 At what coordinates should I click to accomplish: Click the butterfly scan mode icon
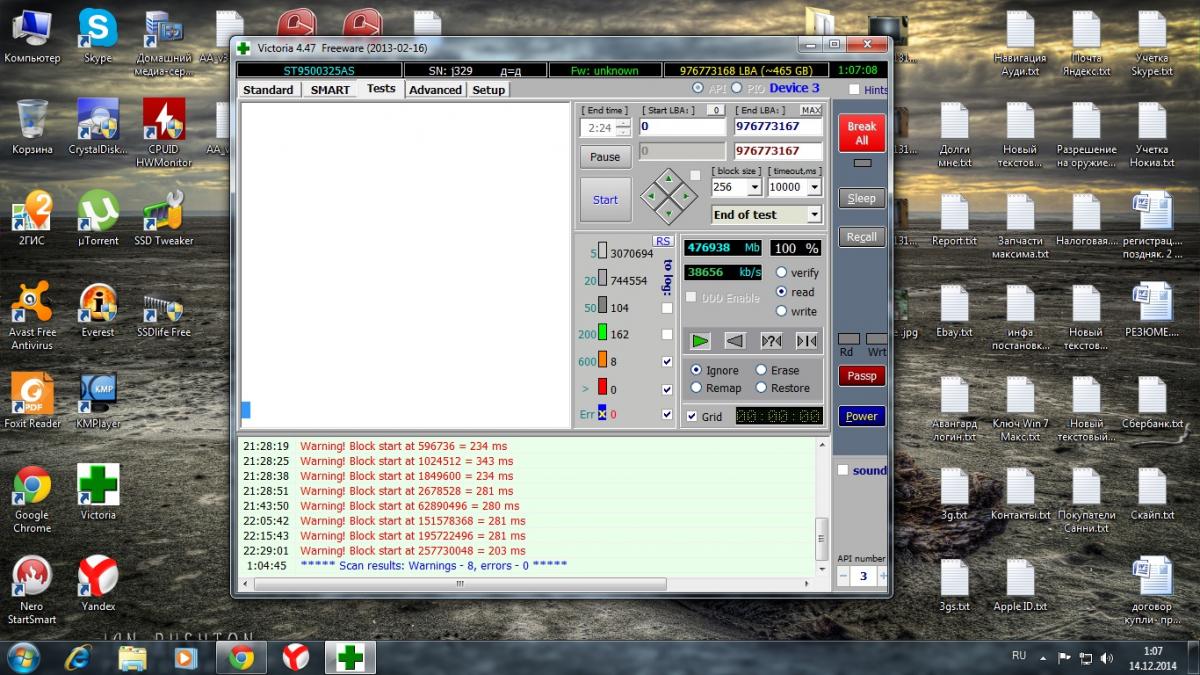(x=806, y=341)
